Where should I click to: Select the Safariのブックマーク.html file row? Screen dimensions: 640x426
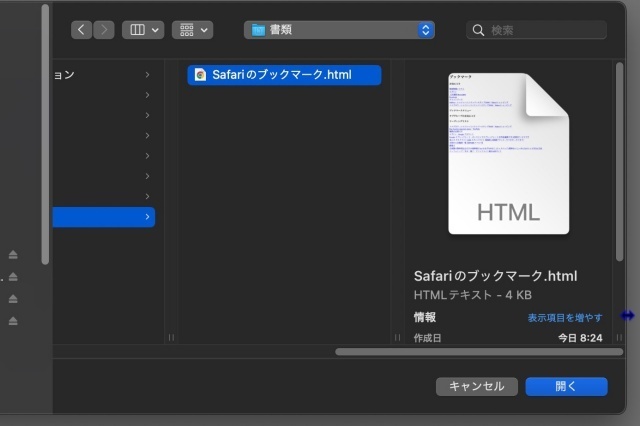point(284,75)
